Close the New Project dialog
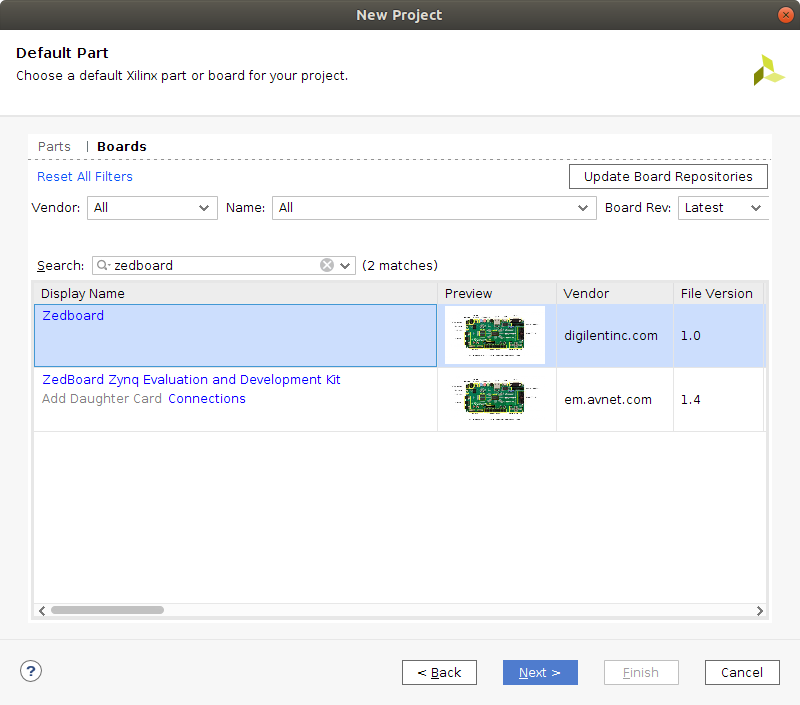Viewport: 800px width, 705px height. coord(786,15)
